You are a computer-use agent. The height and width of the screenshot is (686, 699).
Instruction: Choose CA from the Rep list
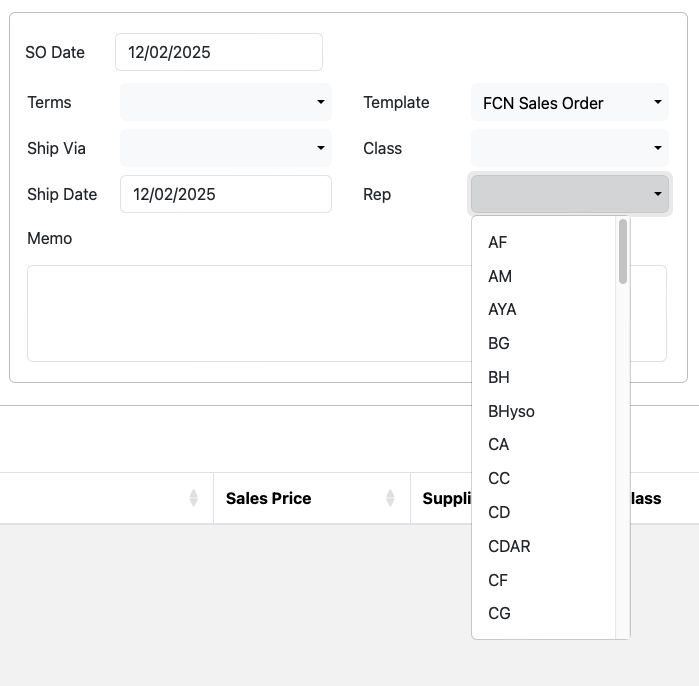click(499, 444)
